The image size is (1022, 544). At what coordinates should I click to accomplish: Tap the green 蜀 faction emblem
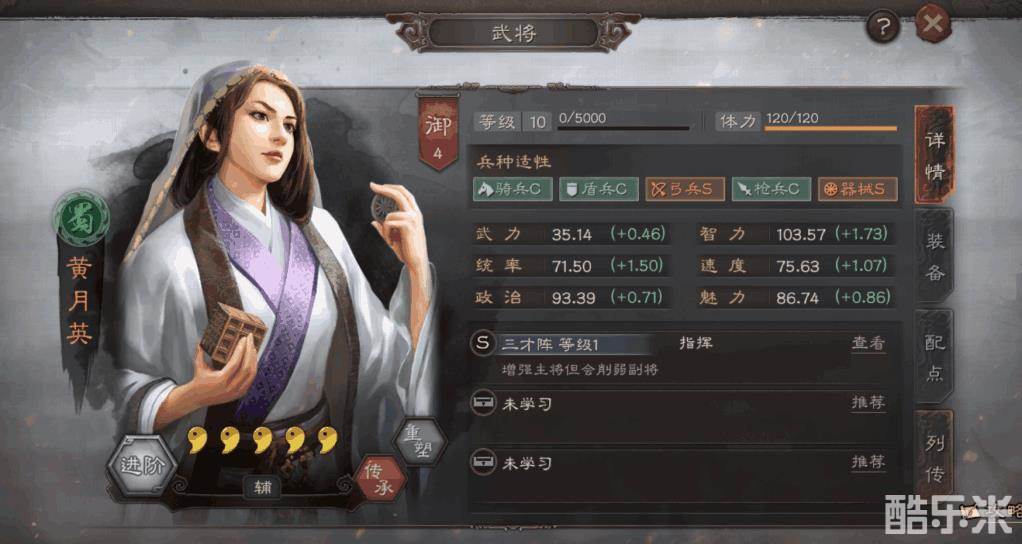(x=81, y=219)
